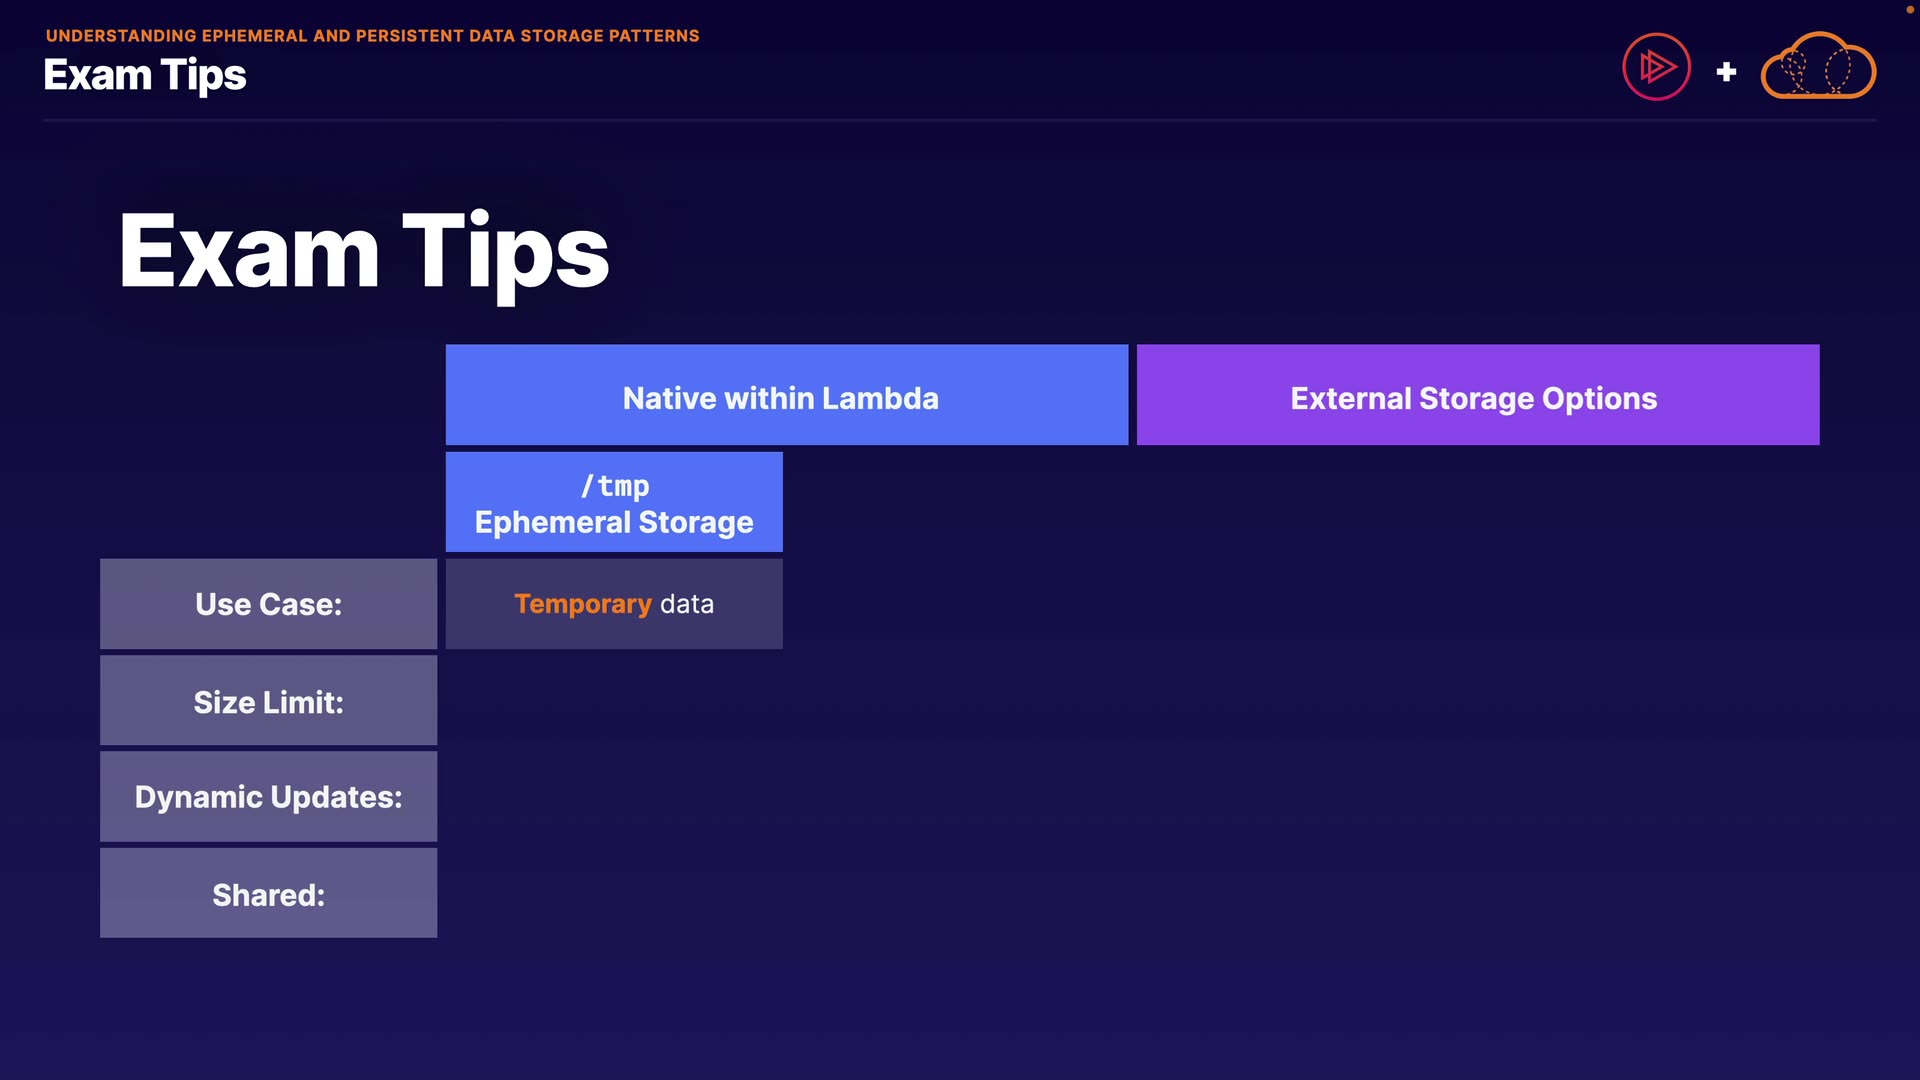Choose the Dynamic Updates row label
Image resolution: width=1920 pixels, height=1080 pixels.
pyautogui.click(x=268, y=797)
